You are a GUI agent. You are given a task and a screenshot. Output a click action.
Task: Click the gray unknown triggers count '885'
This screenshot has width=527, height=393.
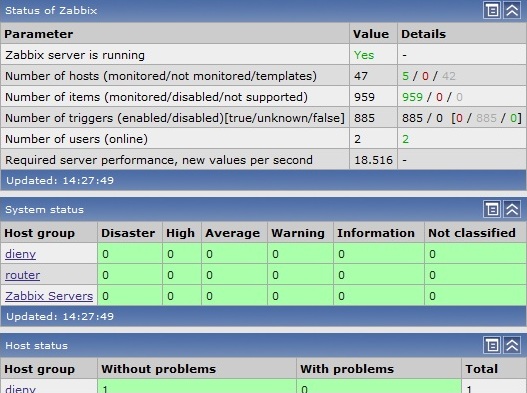point(486,118)
